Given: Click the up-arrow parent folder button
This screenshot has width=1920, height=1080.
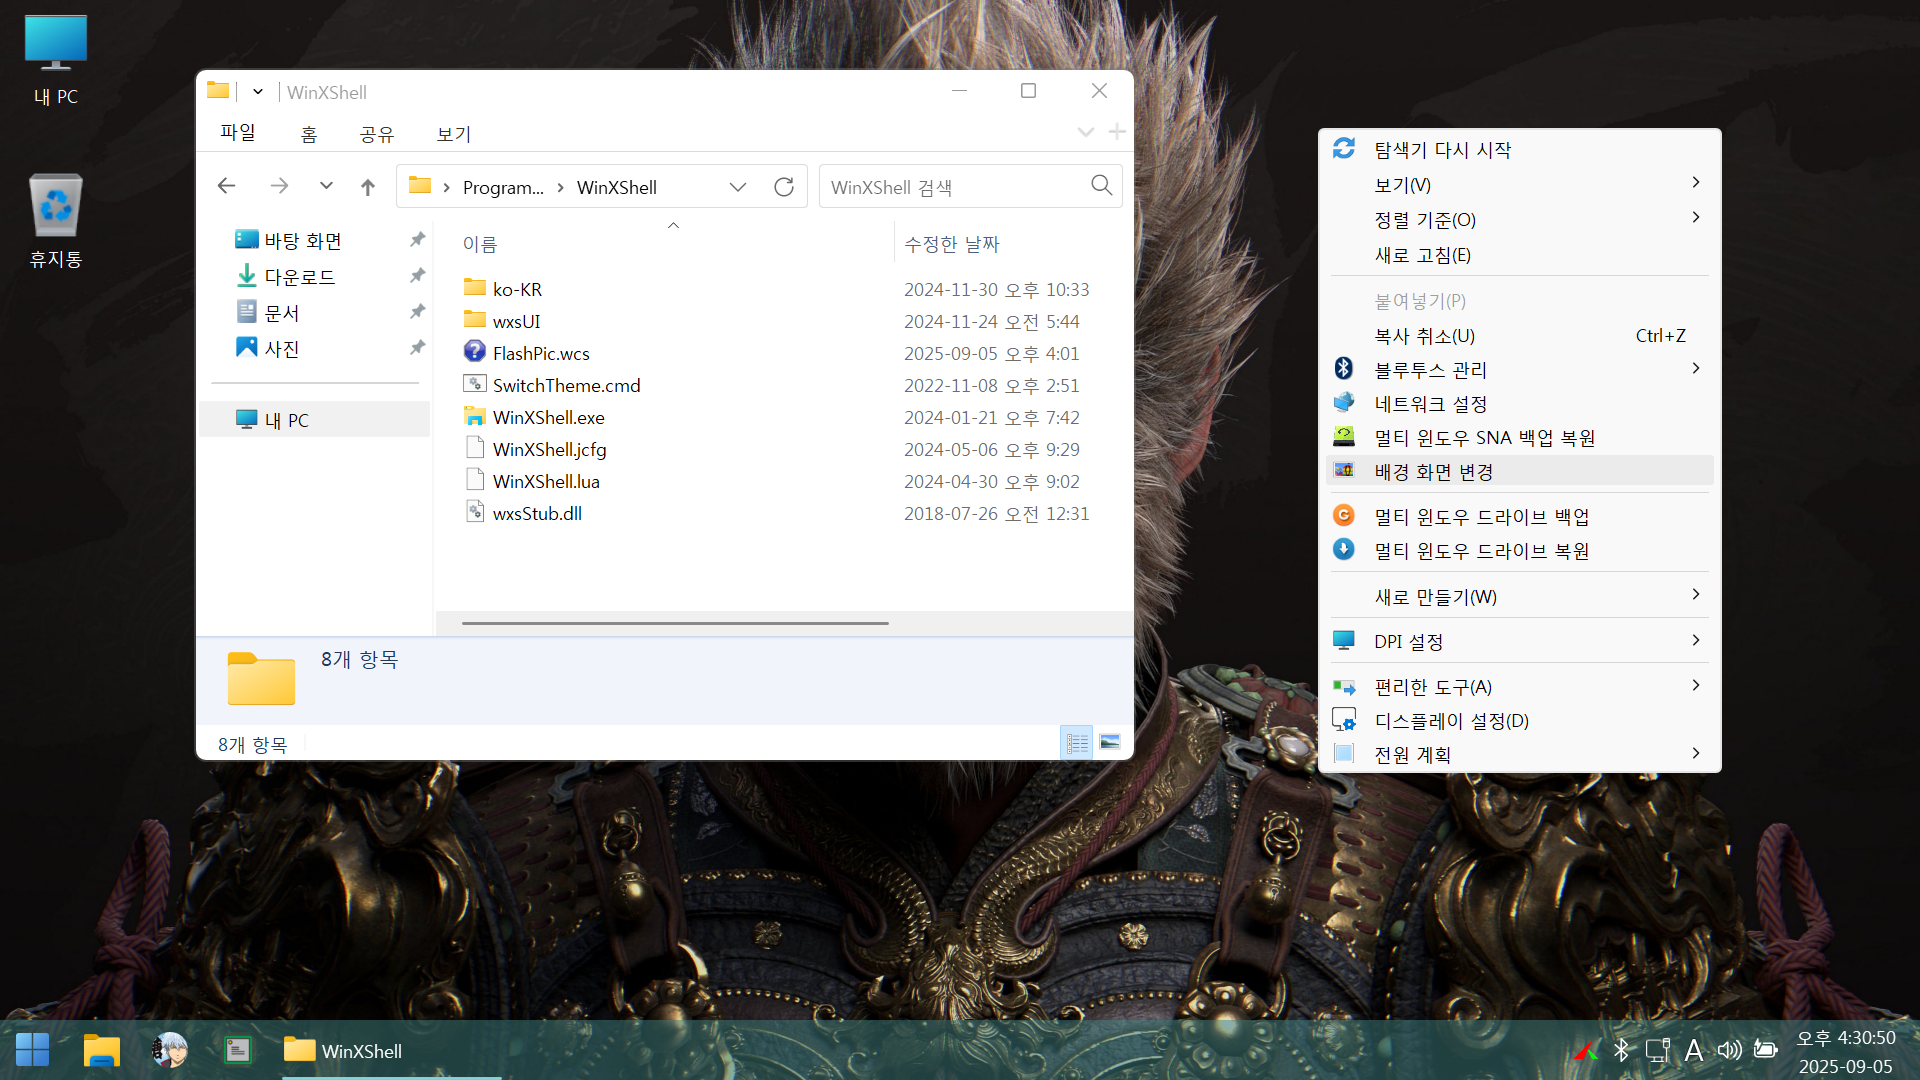Looking at the screenshot, I should [368, 187].
